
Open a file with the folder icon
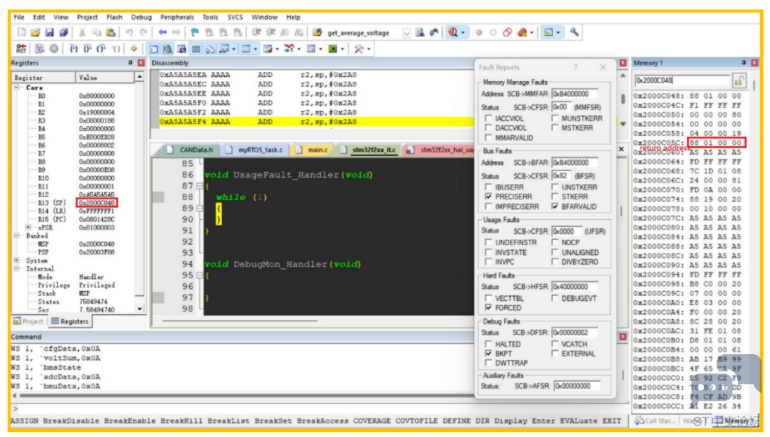35,32
